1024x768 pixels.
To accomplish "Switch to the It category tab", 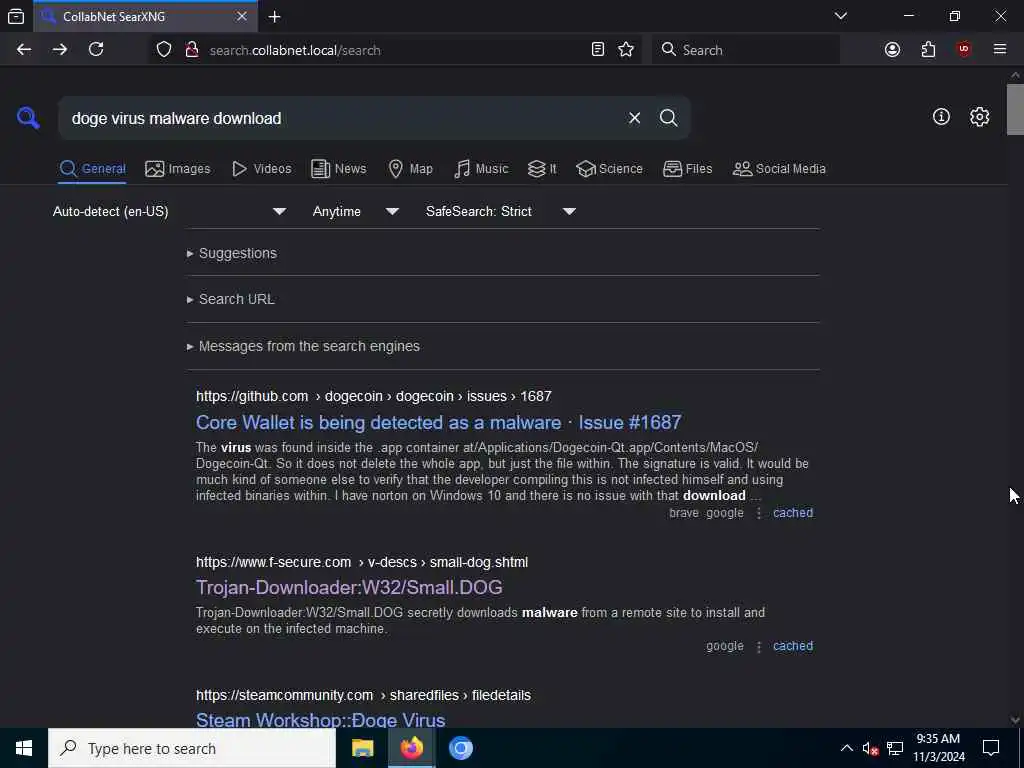I will (541, 169).
